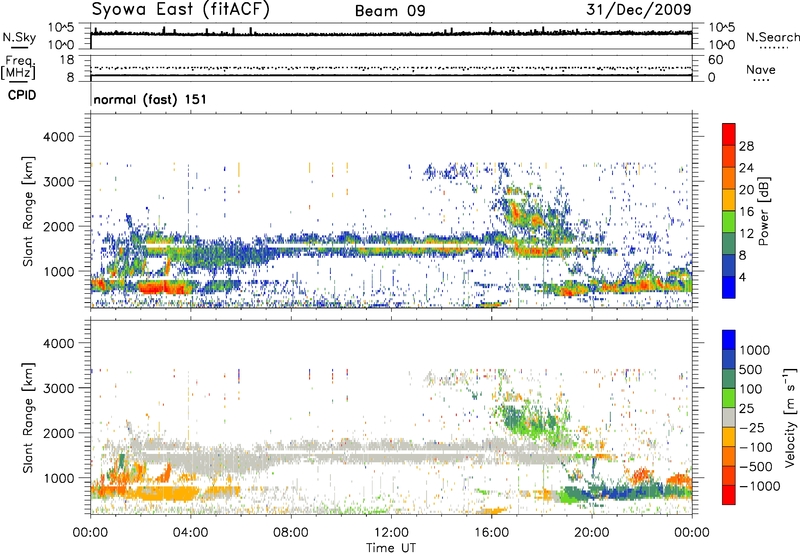Click the '20:00' time axis tick label
This screenshot has height=554, width=800.
click(591, 533)
